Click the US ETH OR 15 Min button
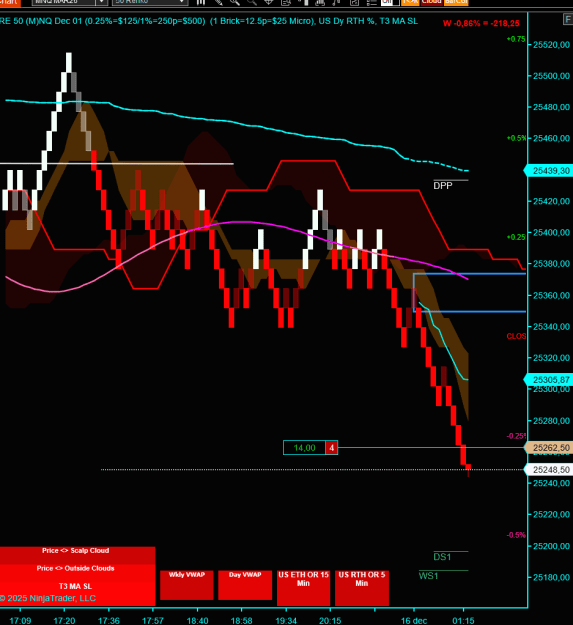Viewport: 573px width, 625px height. [303, 588]
